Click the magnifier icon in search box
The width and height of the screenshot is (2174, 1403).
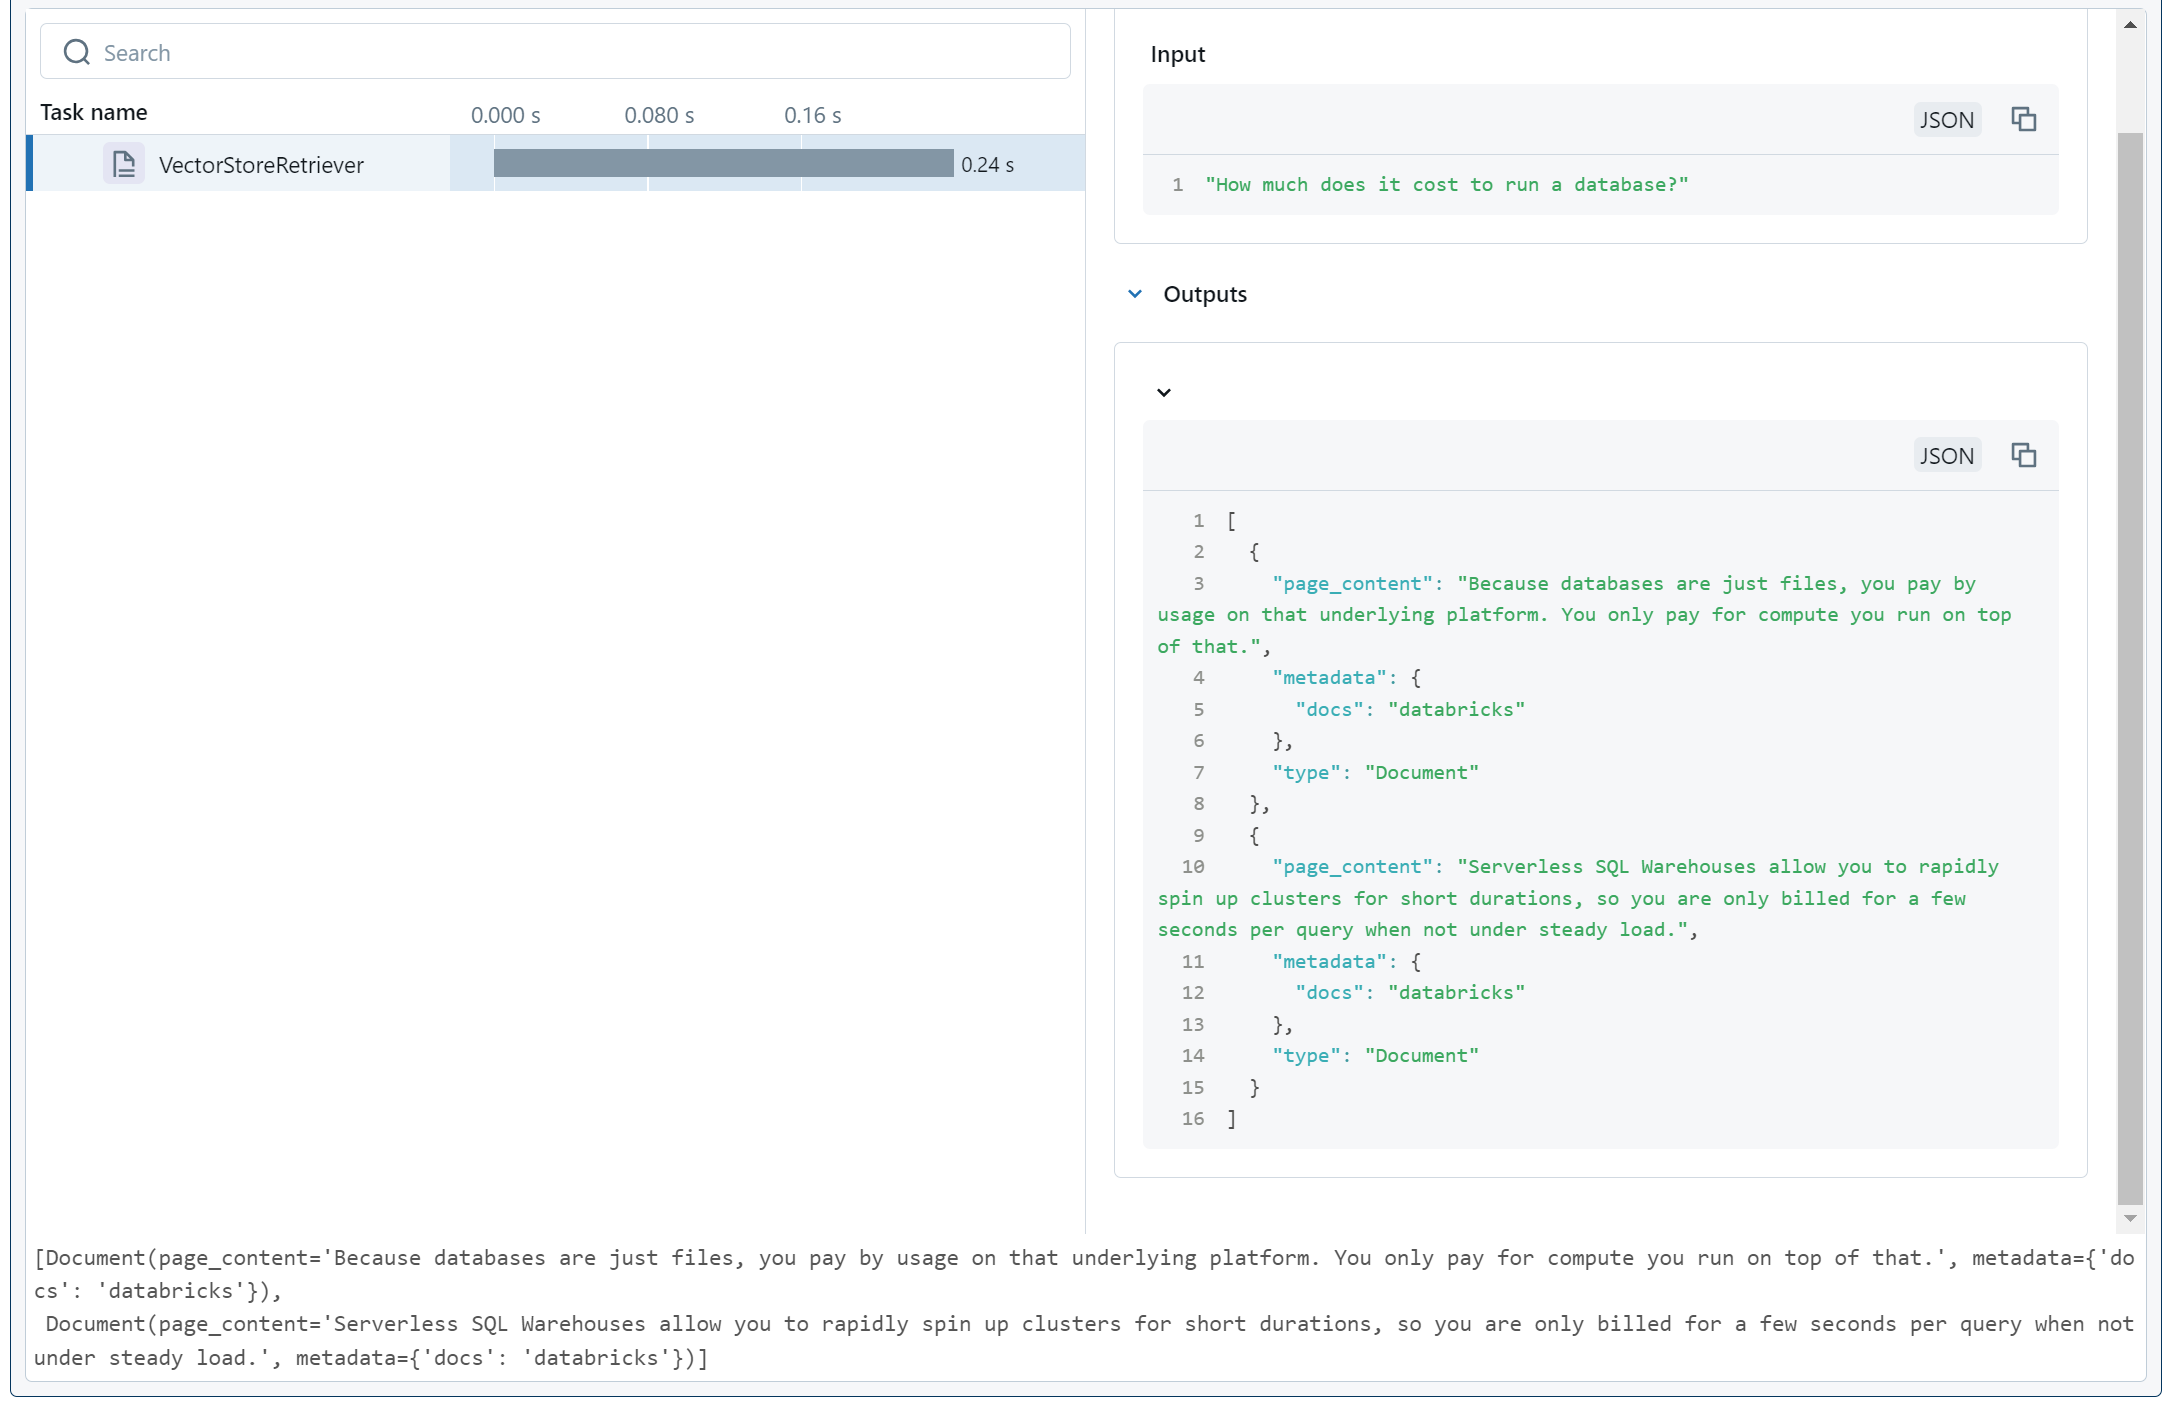76,52
